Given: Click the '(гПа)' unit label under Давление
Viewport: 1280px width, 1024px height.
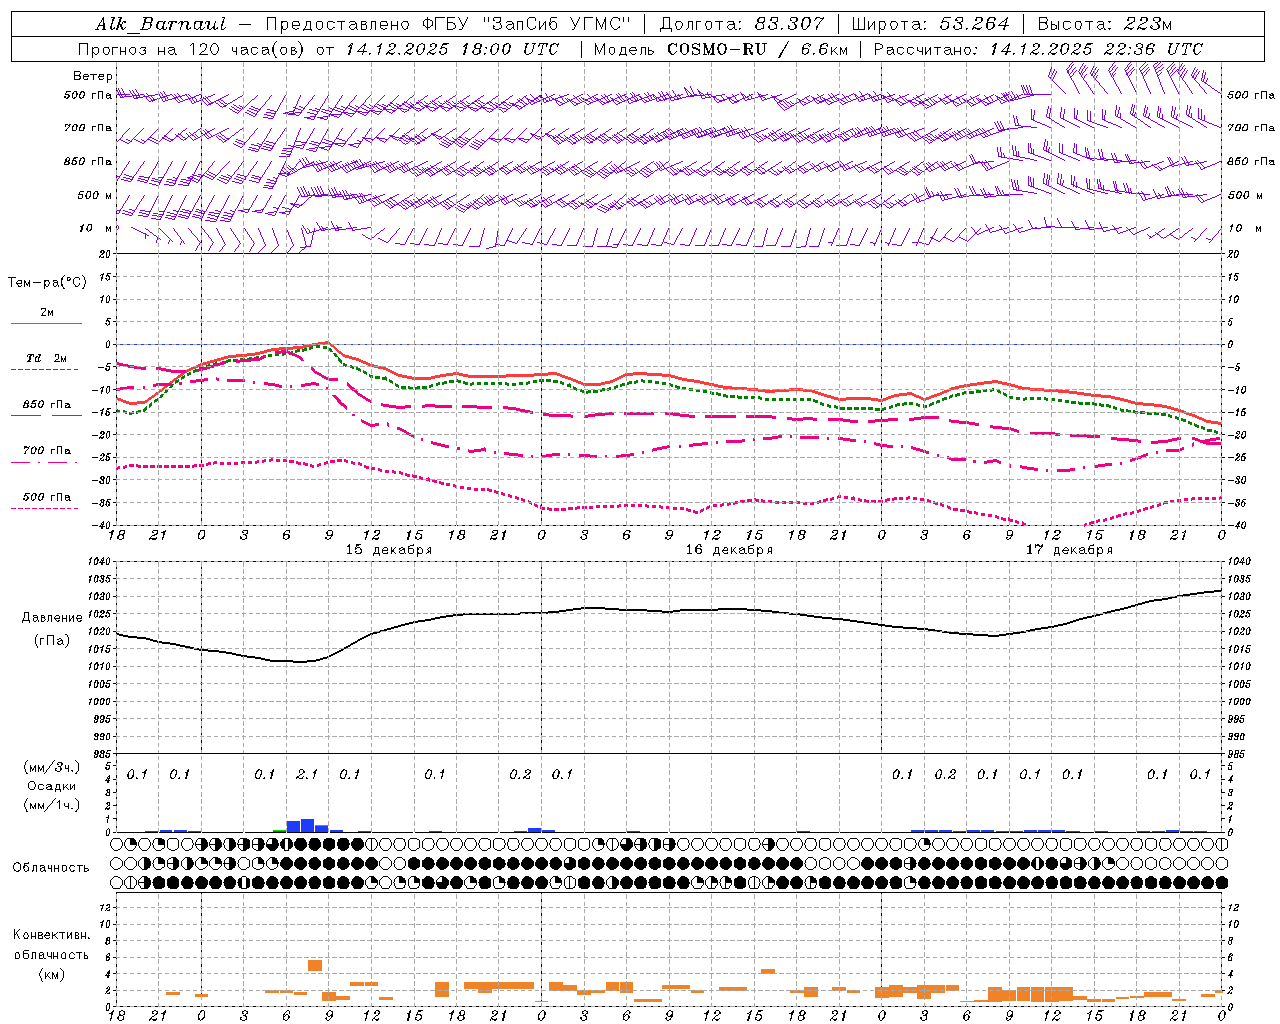Looking at the screenshot, I should [52, 641].
